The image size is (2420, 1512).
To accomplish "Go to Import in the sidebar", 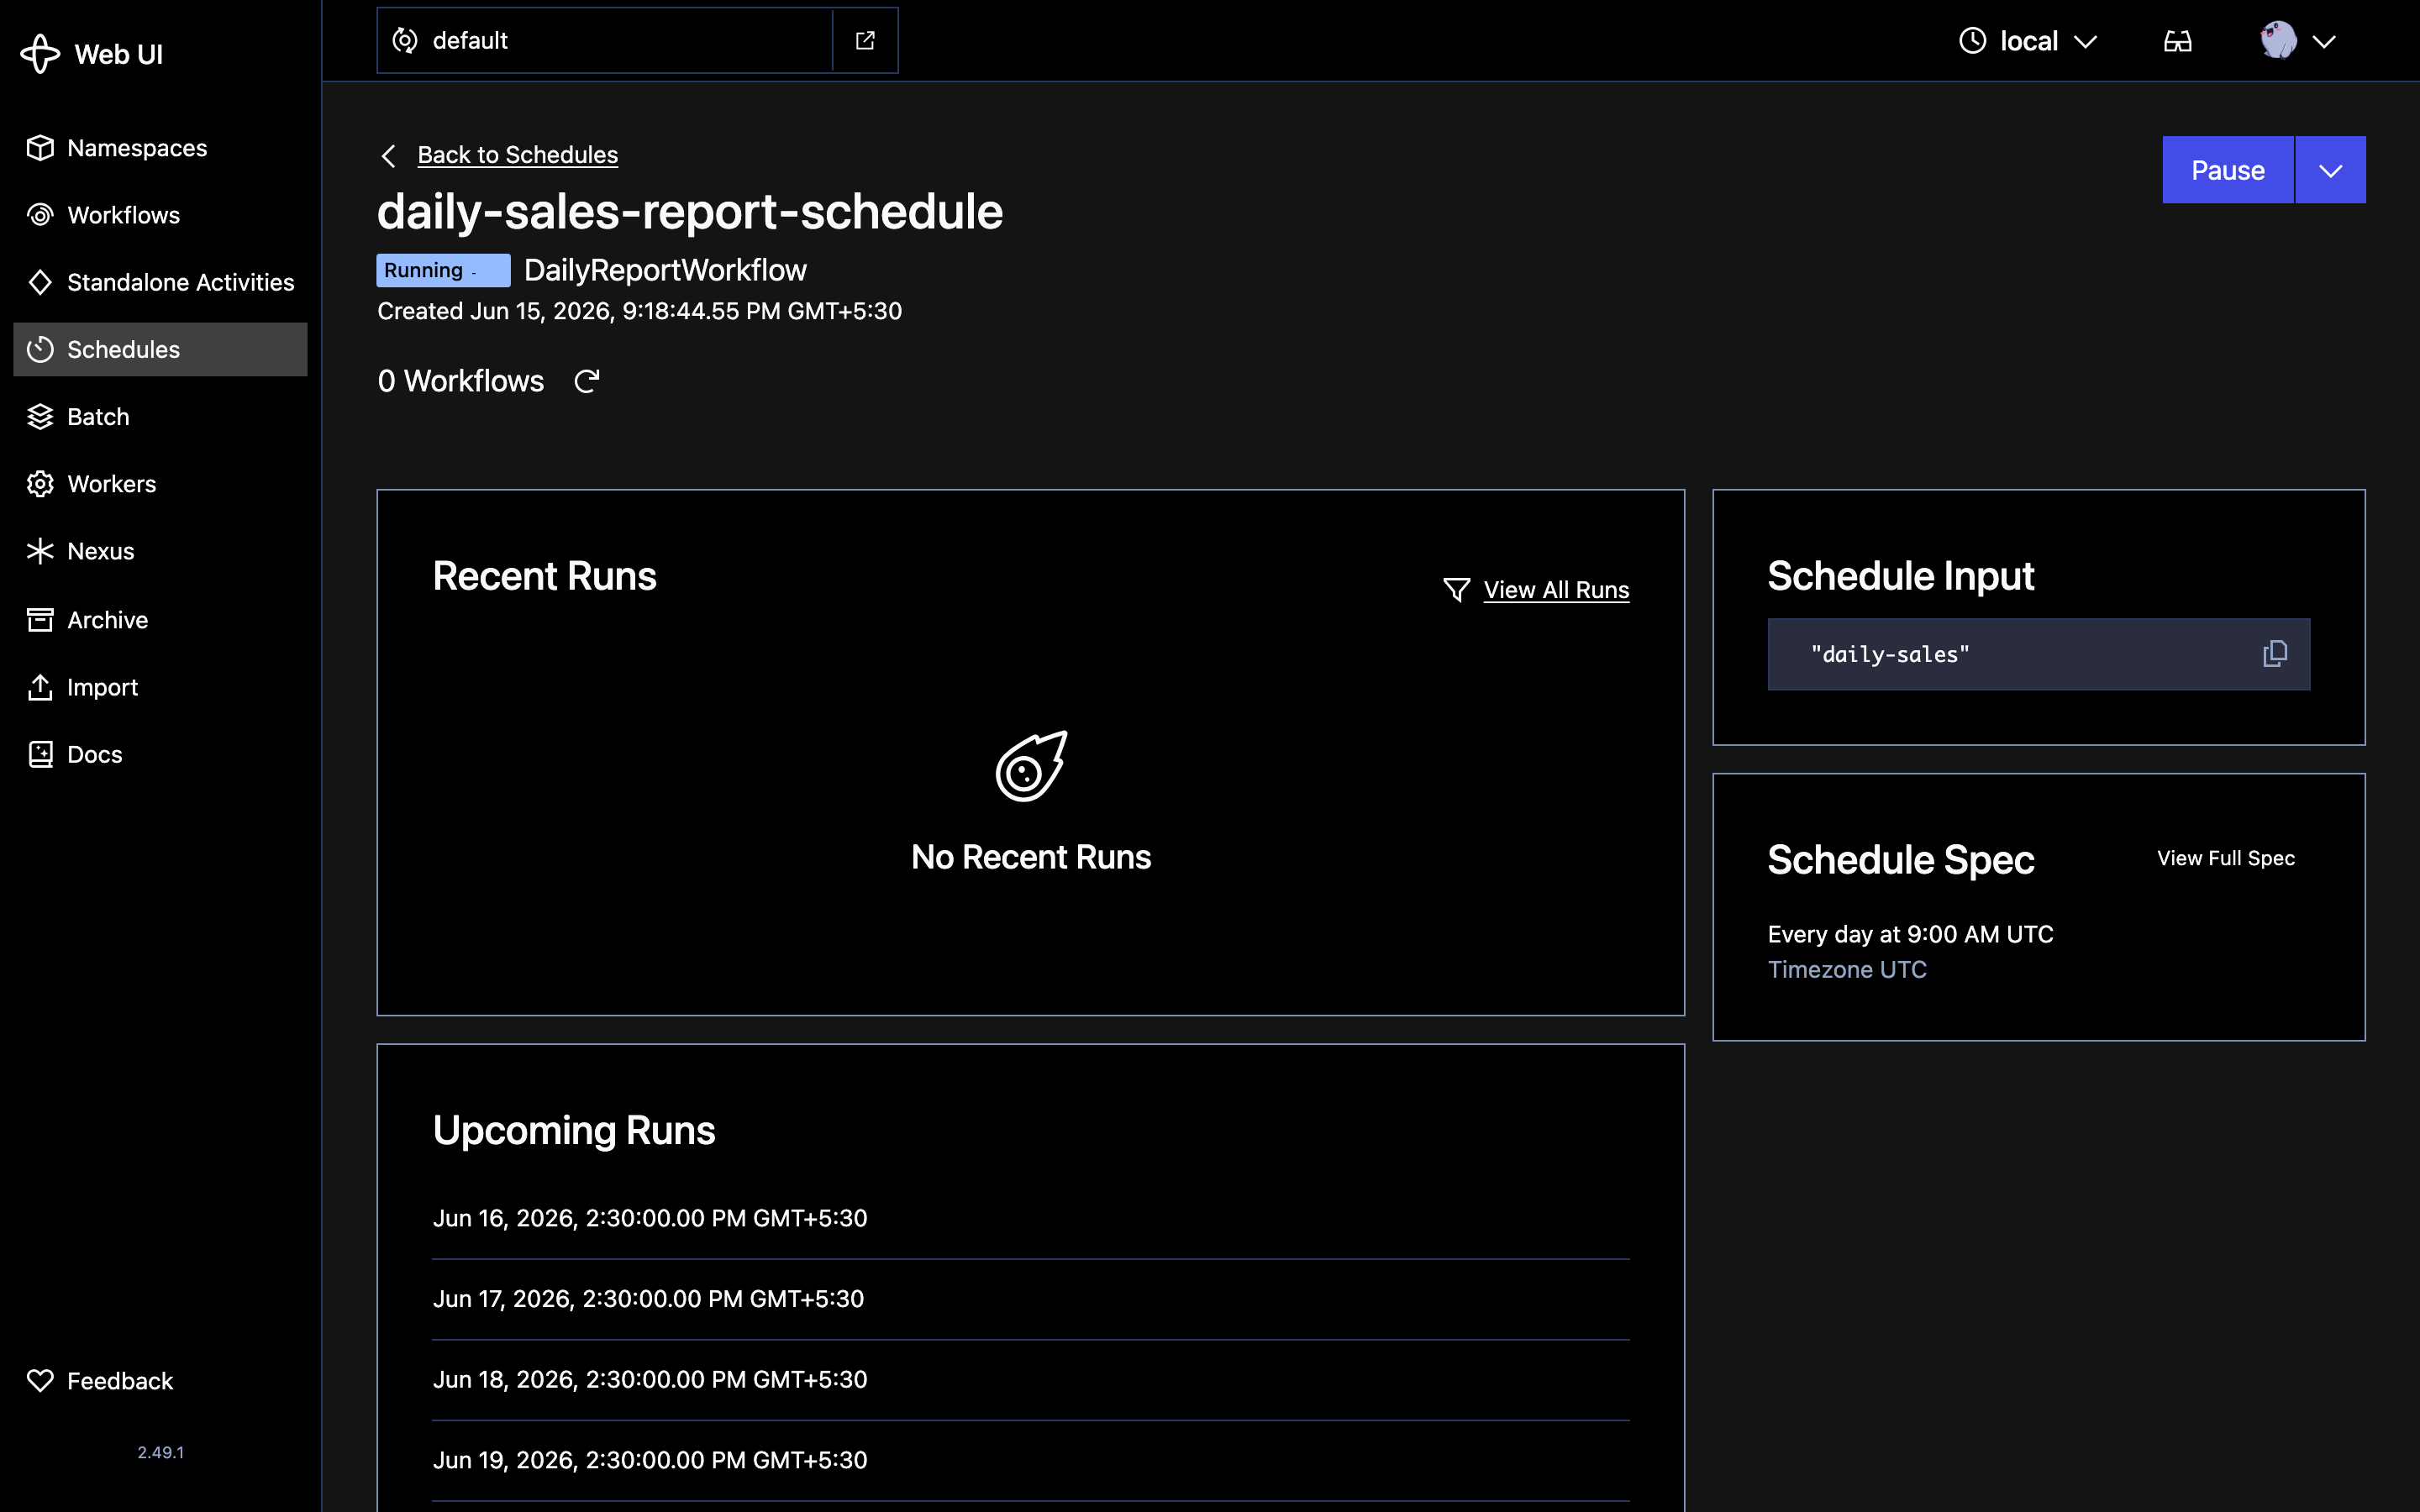I will [x=160, y=687].
